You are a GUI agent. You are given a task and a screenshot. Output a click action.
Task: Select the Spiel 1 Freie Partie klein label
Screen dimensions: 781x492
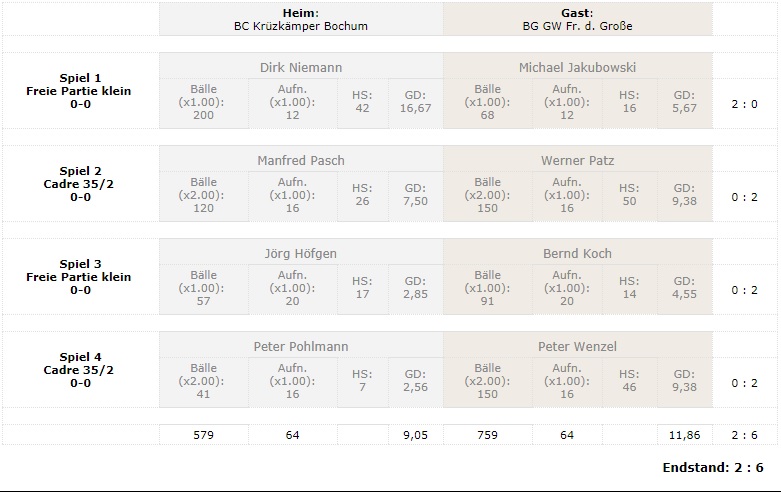(79, 91)
